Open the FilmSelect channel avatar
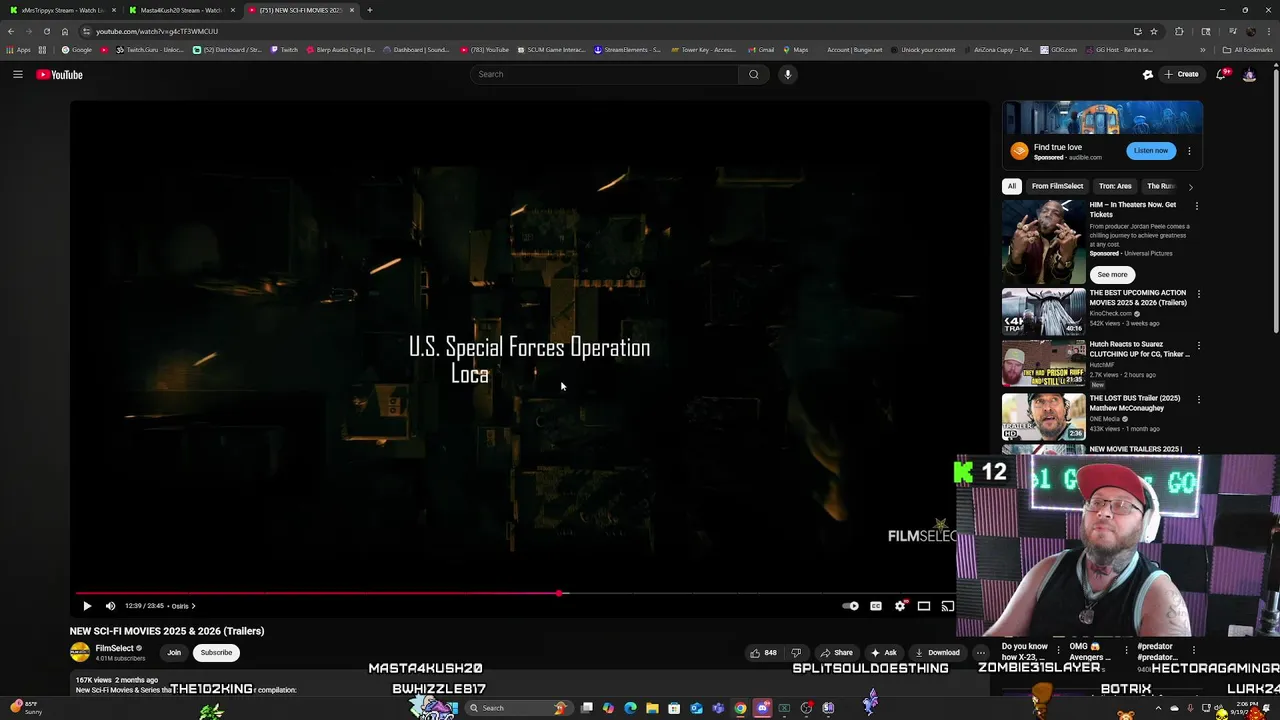 coord(80,652)
